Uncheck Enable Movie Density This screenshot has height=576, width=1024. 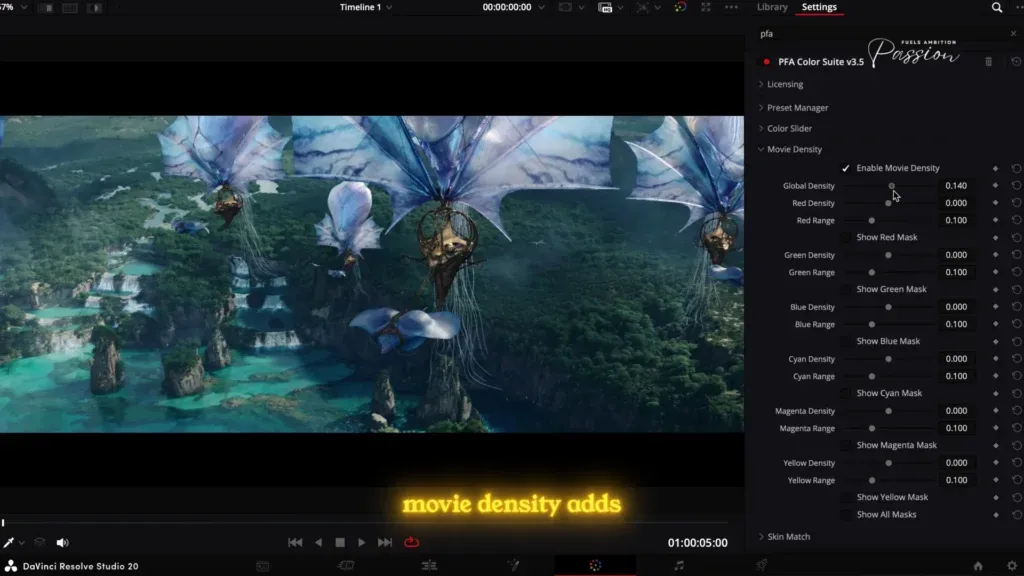point(846,168)
